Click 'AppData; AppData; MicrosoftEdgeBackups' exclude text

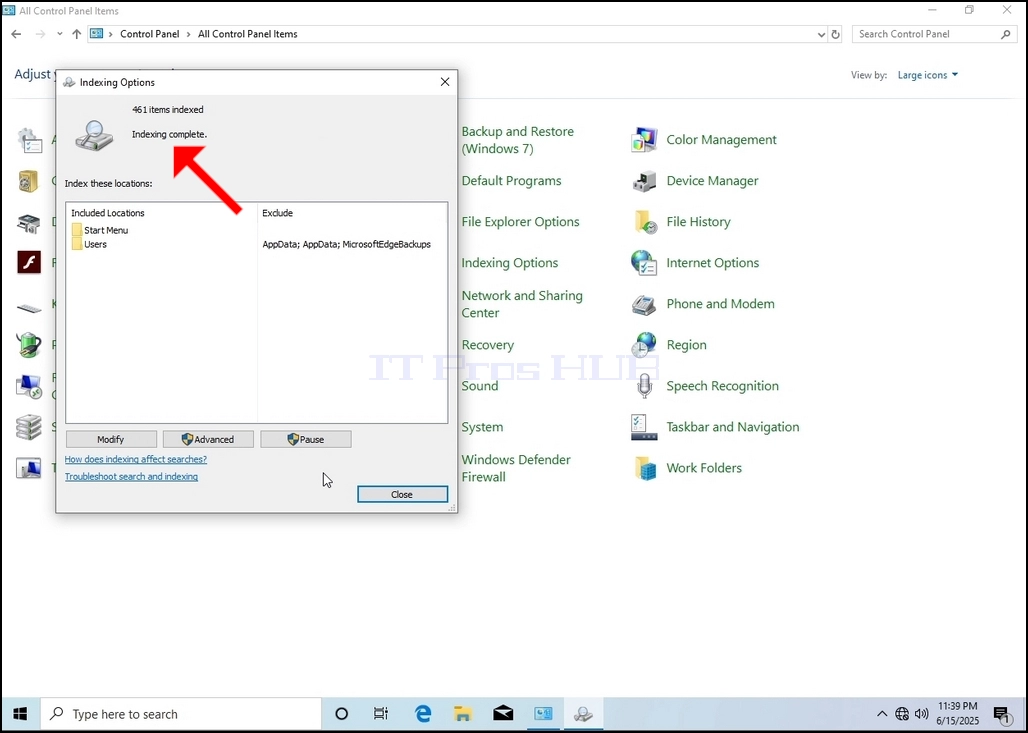pyautogui.click(x=347, y=245)
